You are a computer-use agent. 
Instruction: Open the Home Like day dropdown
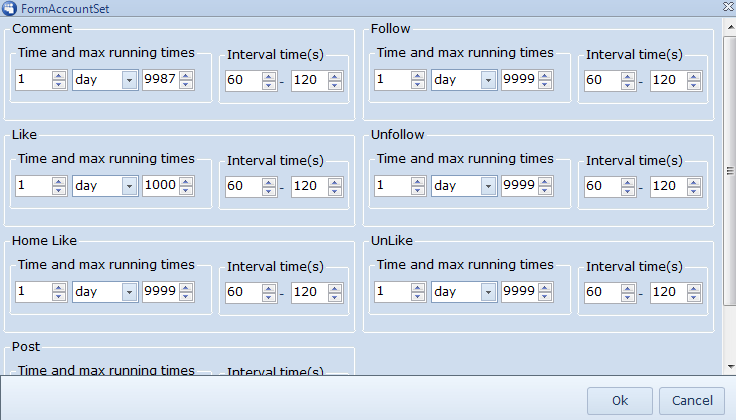(x=129, y=292)
